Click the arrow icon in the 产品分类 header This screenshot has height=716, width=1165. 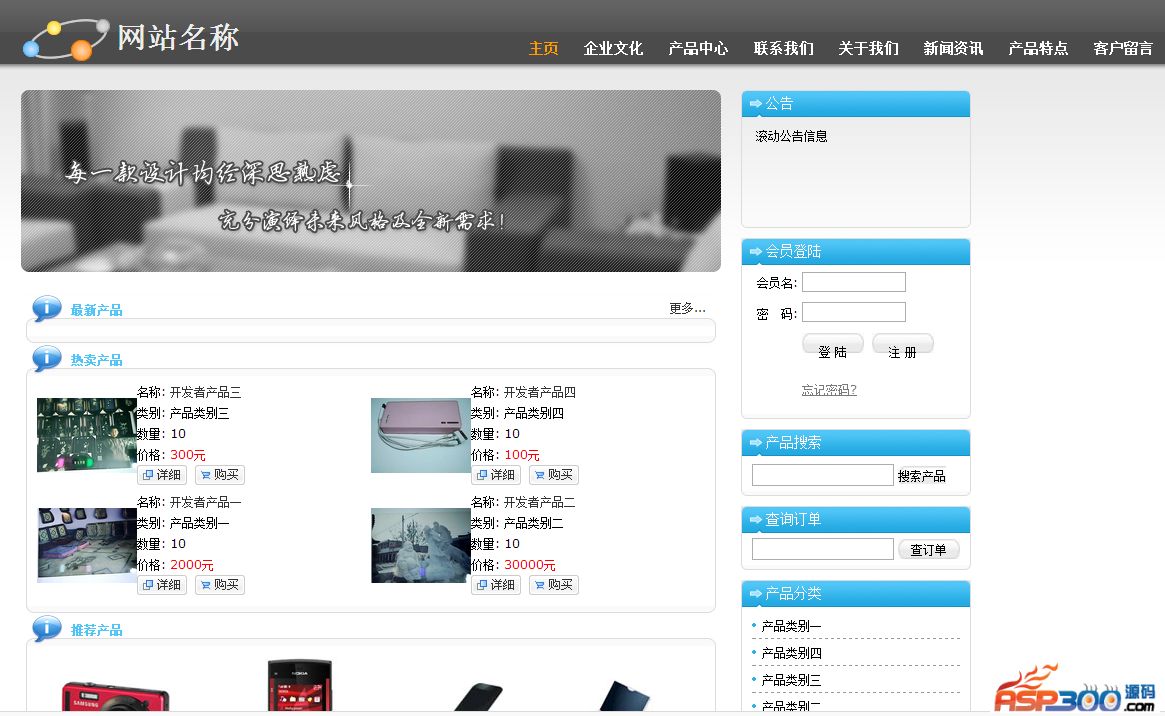[756, 593]
